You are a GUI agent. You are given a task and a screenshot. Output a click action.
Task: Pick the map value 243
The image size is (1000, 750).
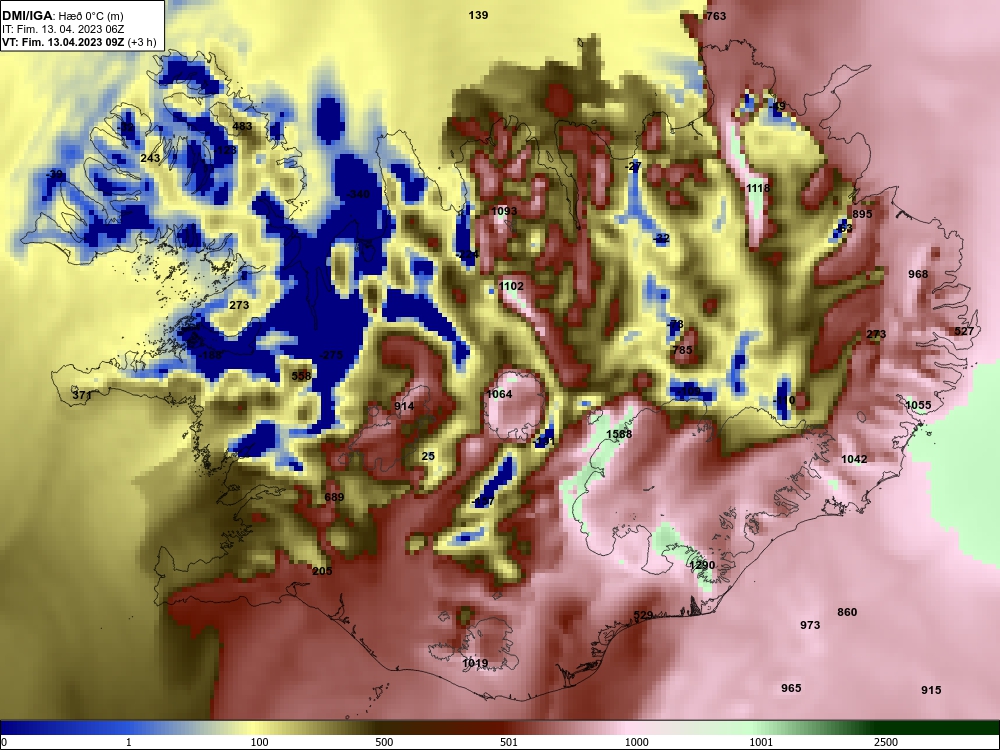pyautogui.click(x=150, y=158)
